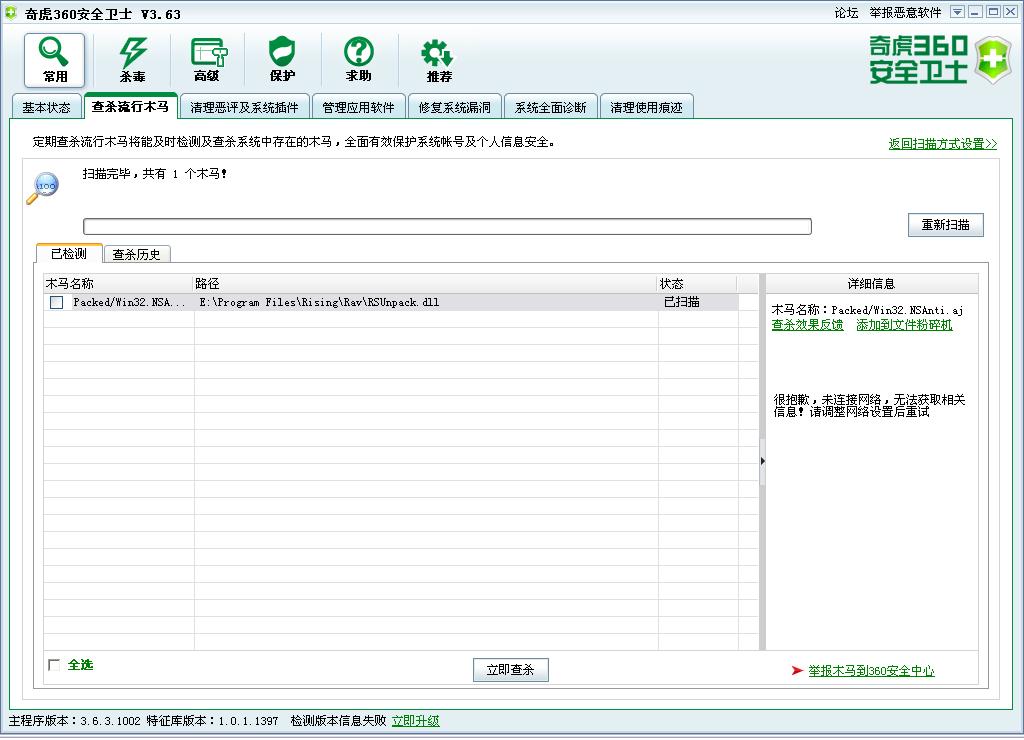Image resolution: width=1024 pixels, height=740 pixels.
Task: Open the 举报恶意软件 title bar link
Action: [x=905, y=12]
